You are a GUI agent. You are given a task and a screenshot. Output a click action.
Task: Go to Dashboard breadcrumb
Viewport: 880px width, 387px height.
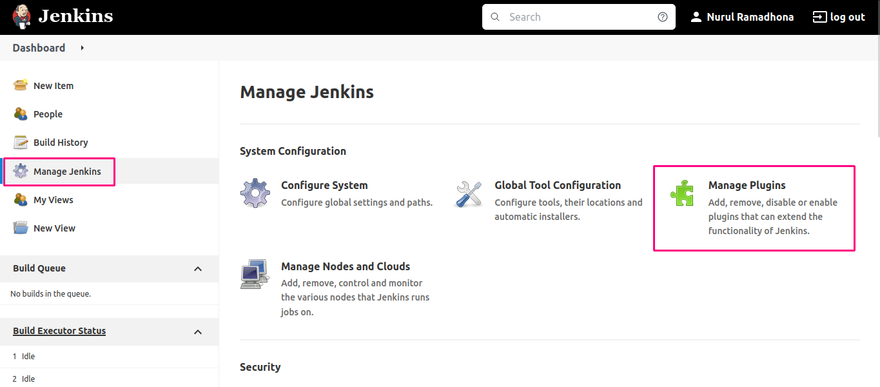tap(39, 48)
